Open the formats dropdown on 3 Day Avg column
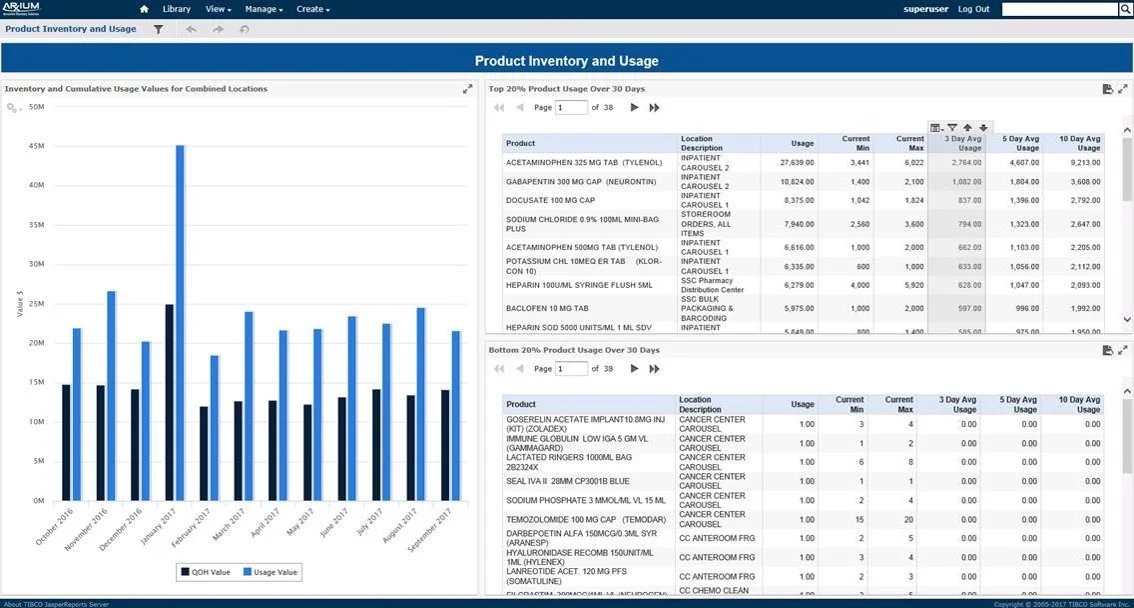 click(938, 128)
